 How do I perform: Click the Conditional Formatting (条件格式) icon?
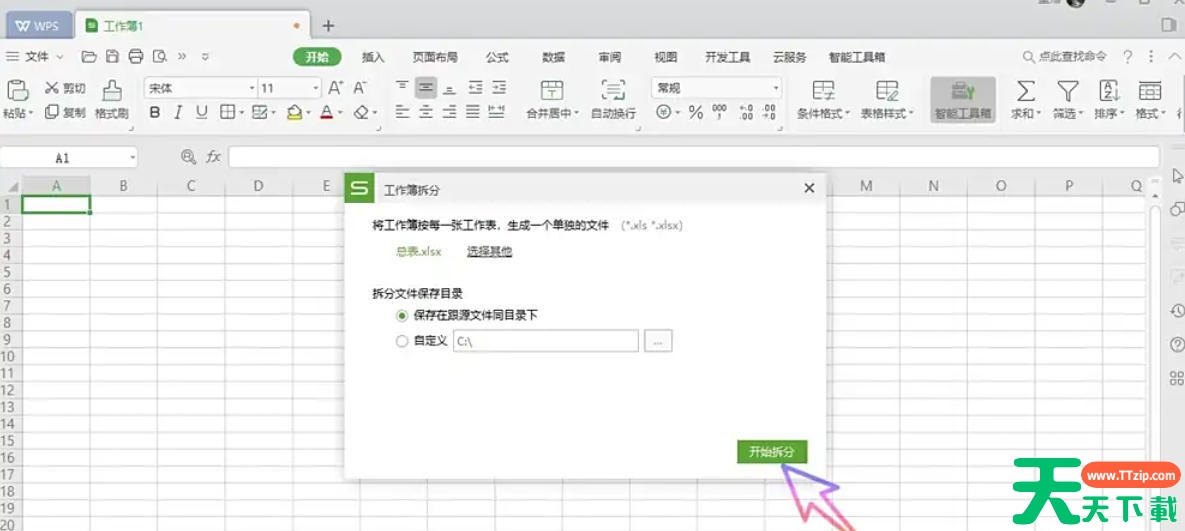click(x=824, y=90)
